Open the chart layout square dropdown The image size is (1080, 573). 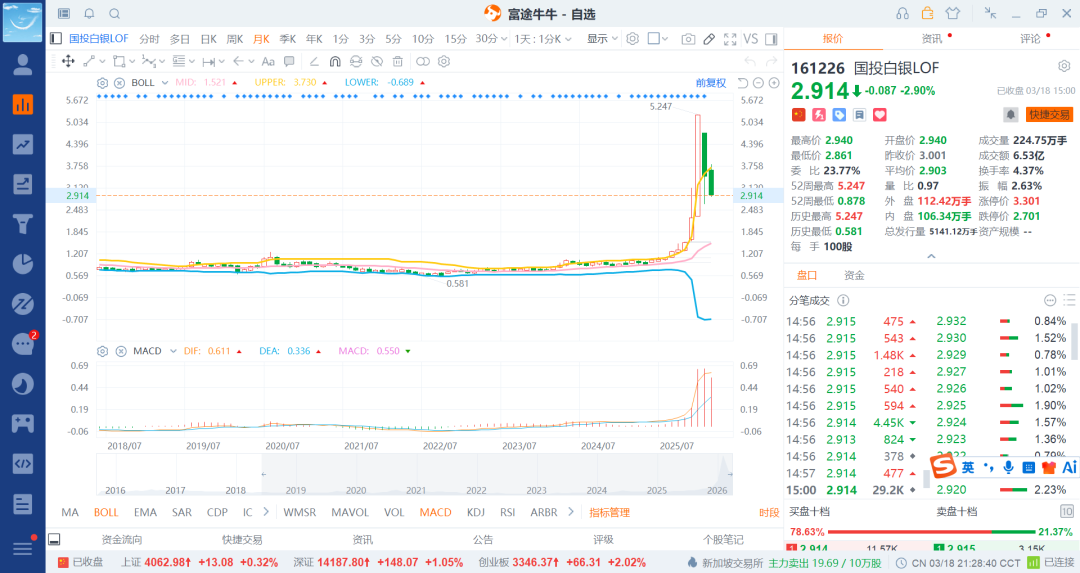pos(658,39)
